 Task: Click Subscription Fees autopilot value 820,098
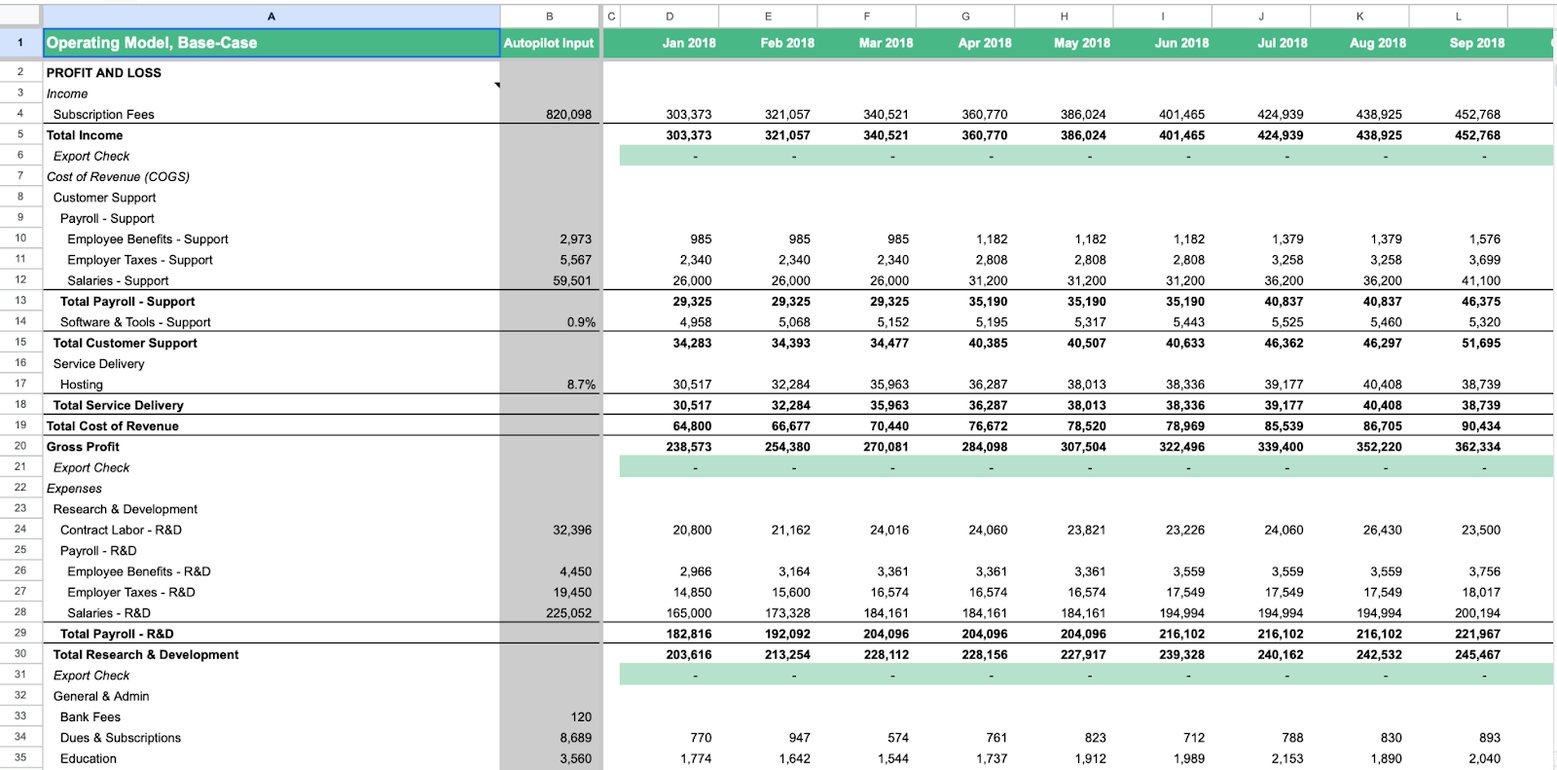[x=549, y=115]
